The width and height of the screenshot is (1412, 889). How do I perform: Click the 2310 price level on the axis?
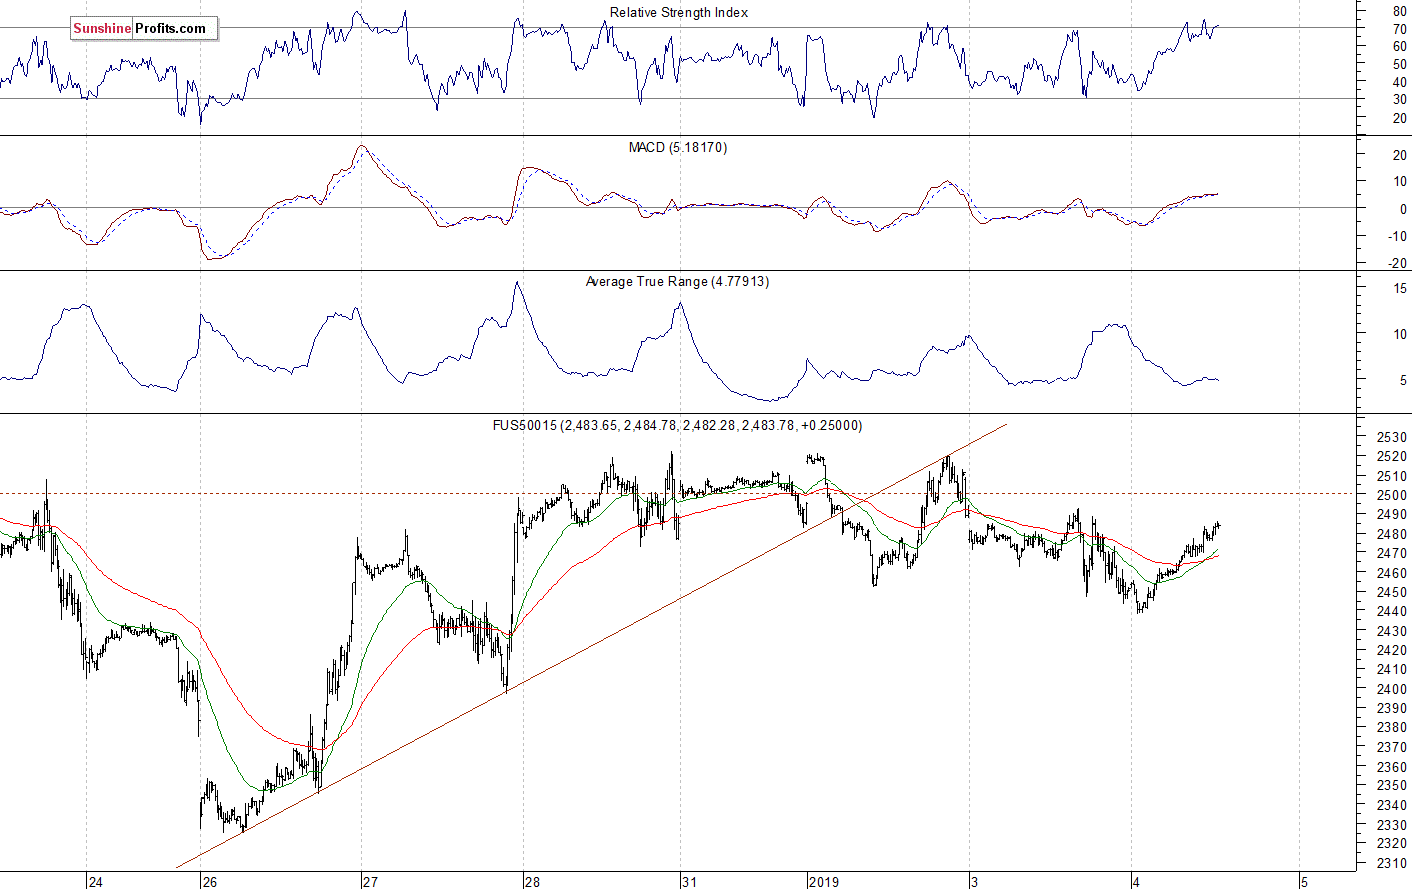1392,863
